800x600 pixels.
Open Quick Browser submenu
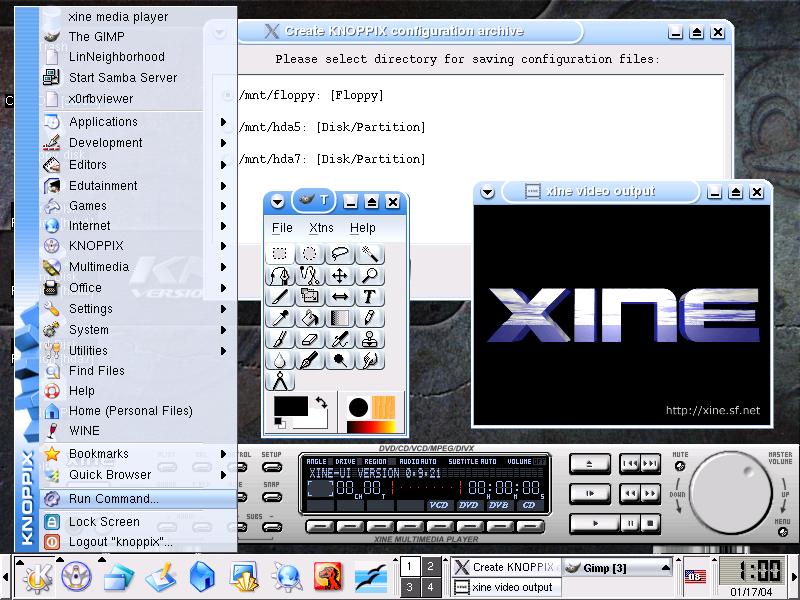tap(138, 475)
